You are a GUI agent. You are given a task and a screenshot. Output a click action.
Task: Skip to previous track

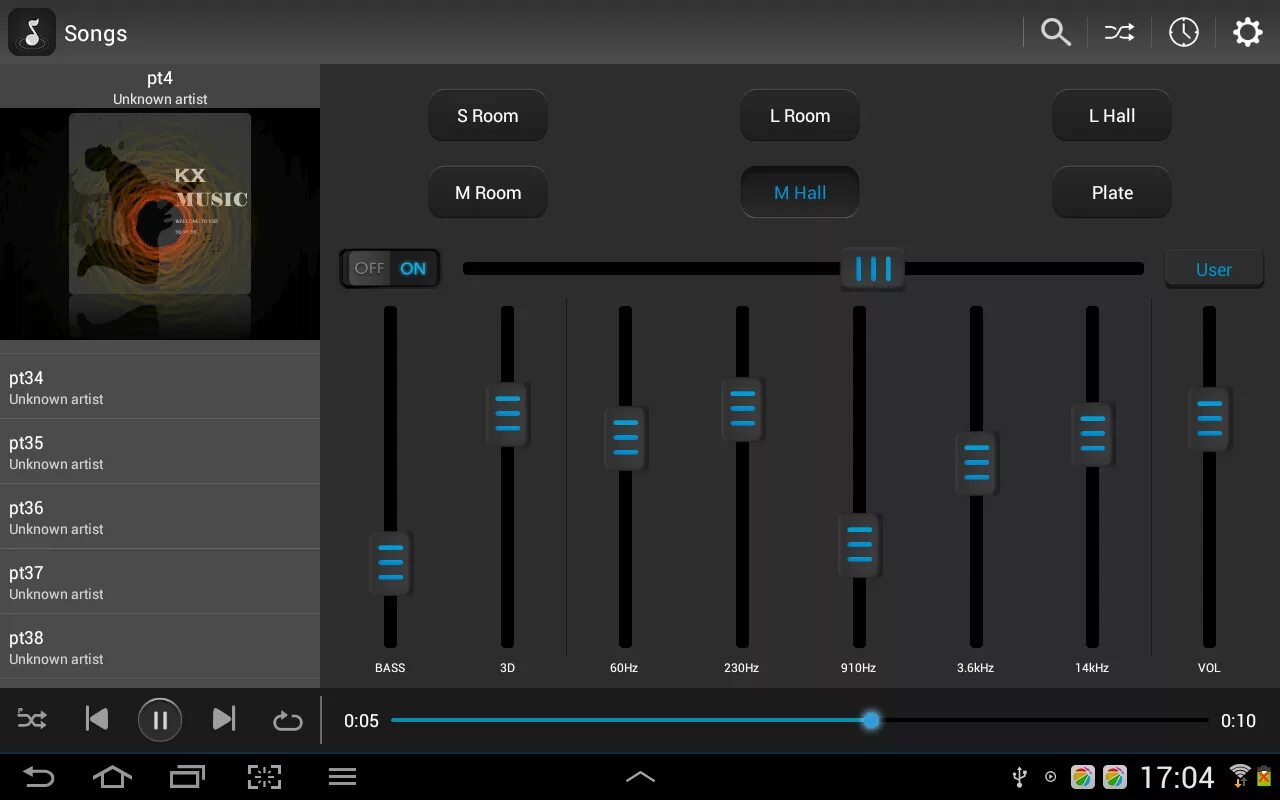(x=97, y=719)
